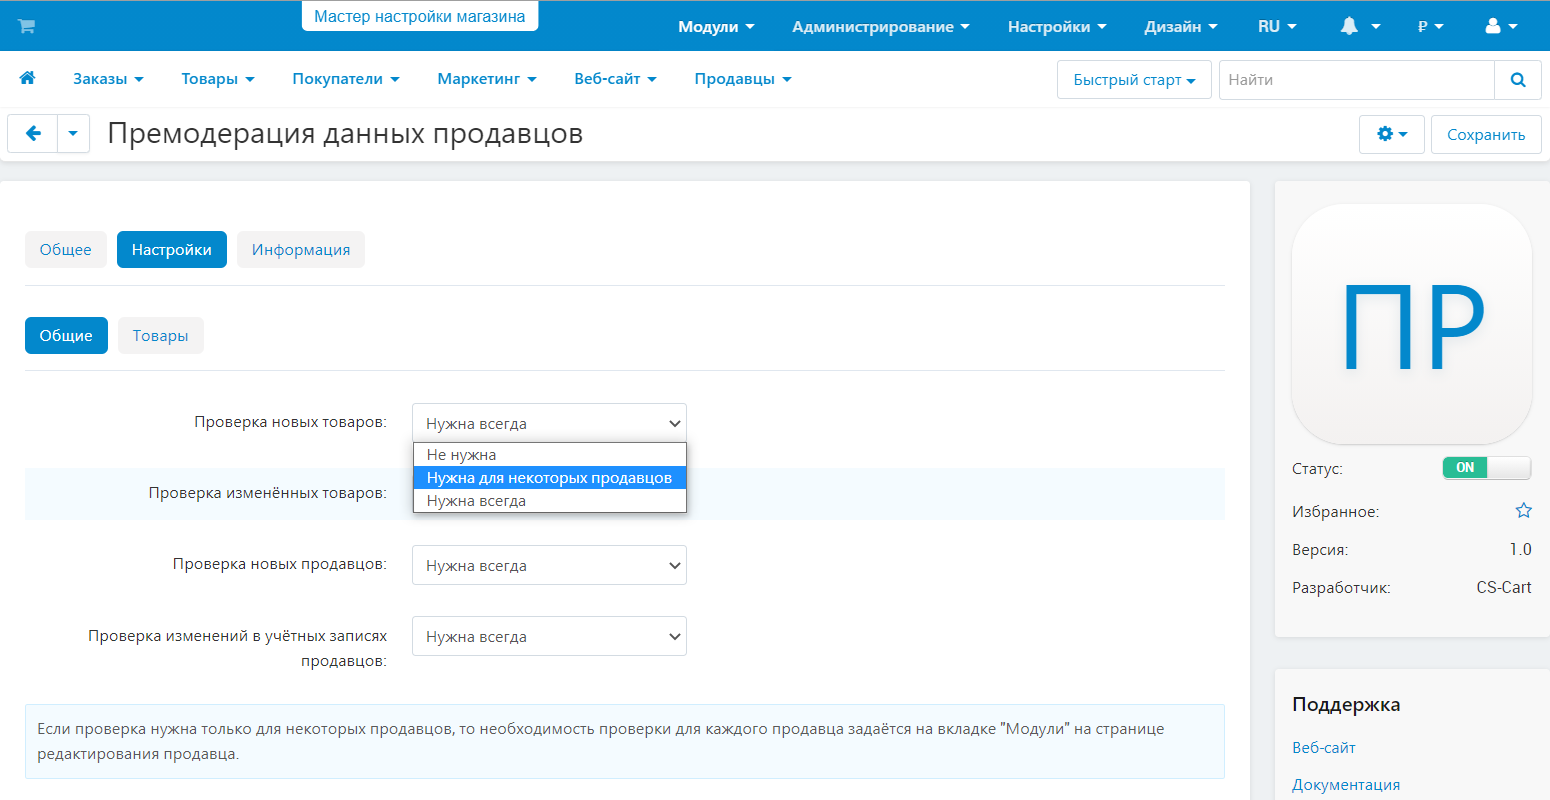This screenshot has height=800, width=1550.
Task: Open the 'Товары' settings sub-tab
Action: coord(160,336)
